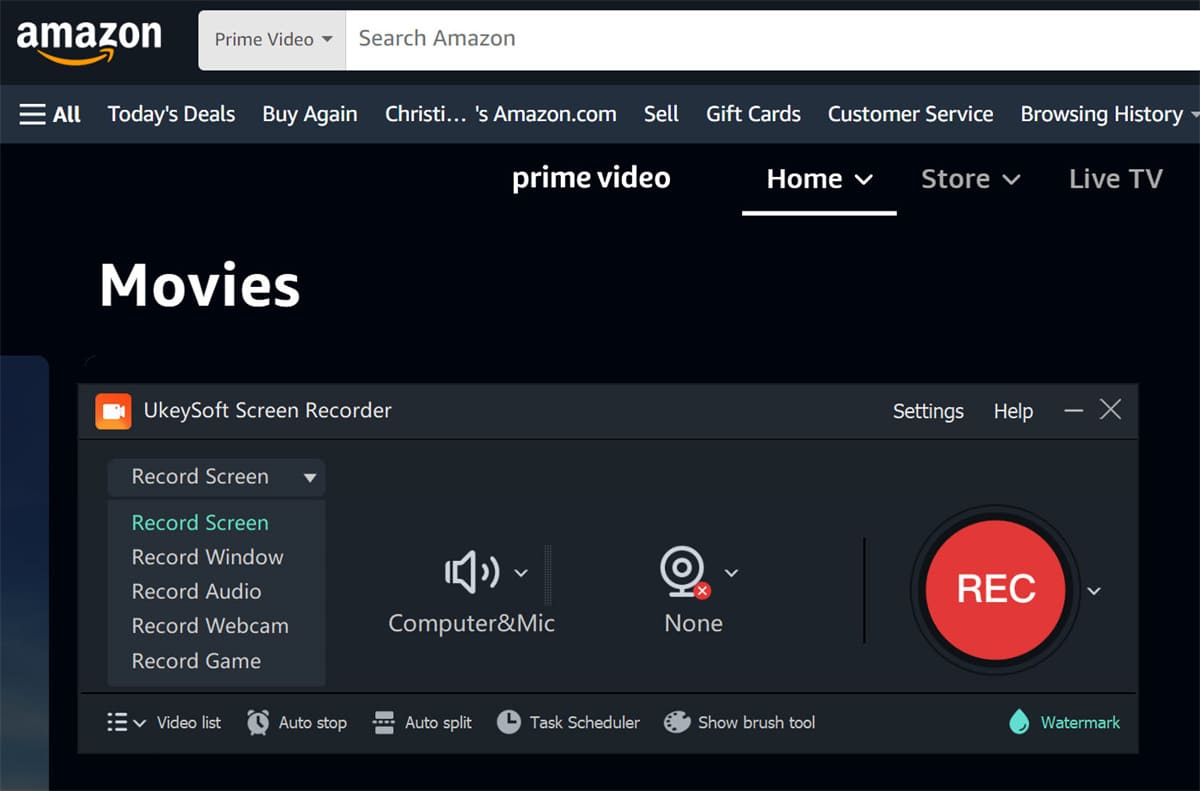Click the Watermark droplet icon

click(1019, 722)
